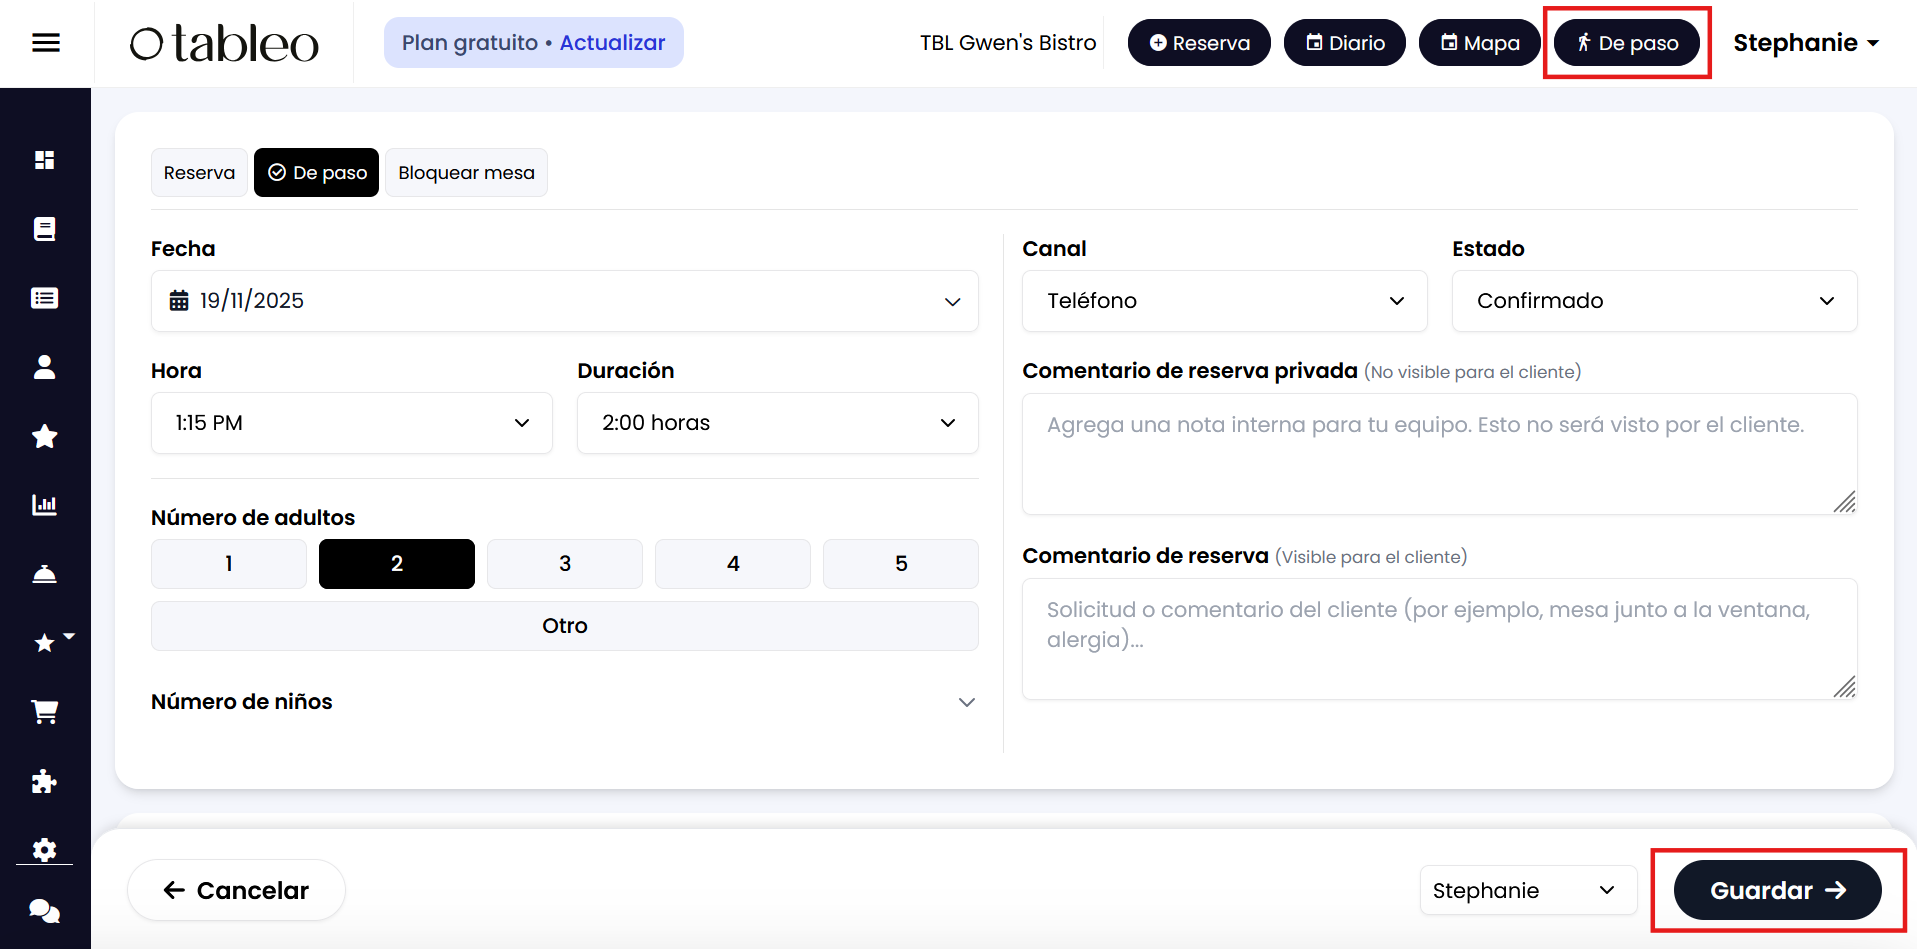Open the bar chart statistics sidebar icon
Viewport: 1917px width, 949px height.
[x=45, y=505]
